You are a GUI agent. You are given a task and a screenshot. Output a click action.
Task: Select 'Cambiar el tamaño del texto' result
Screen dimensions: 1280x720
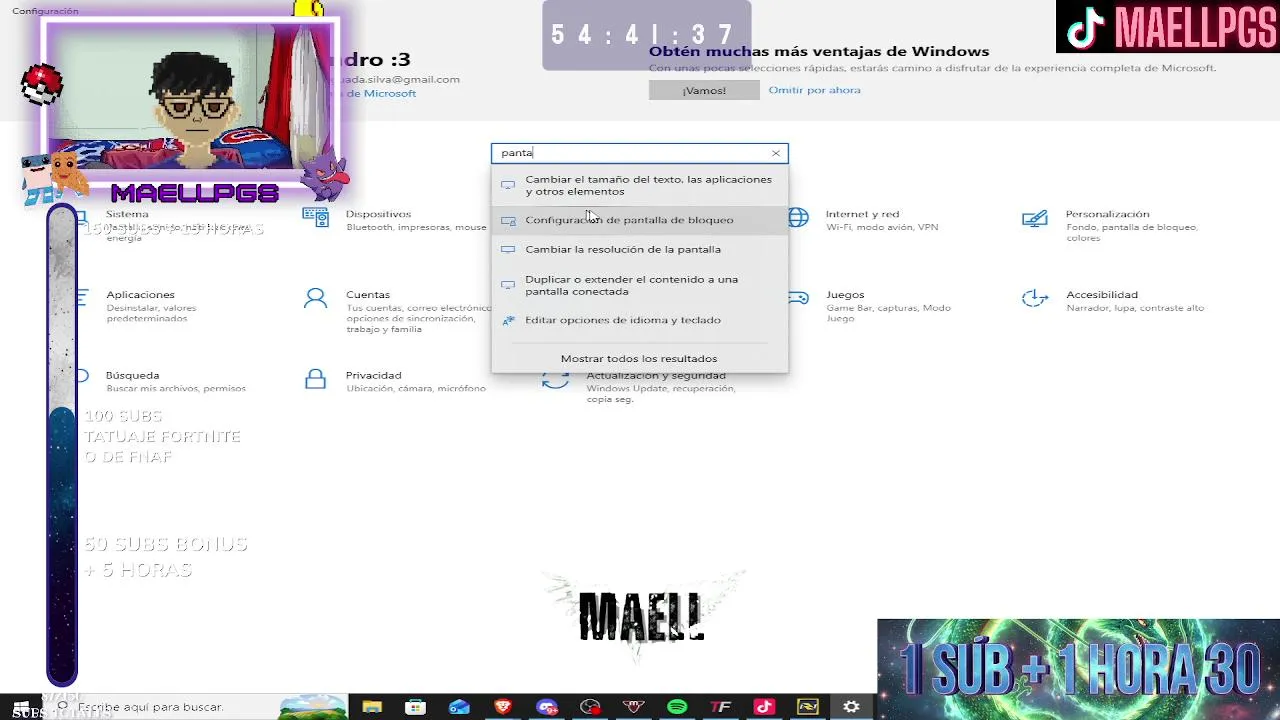click(640, 185)
